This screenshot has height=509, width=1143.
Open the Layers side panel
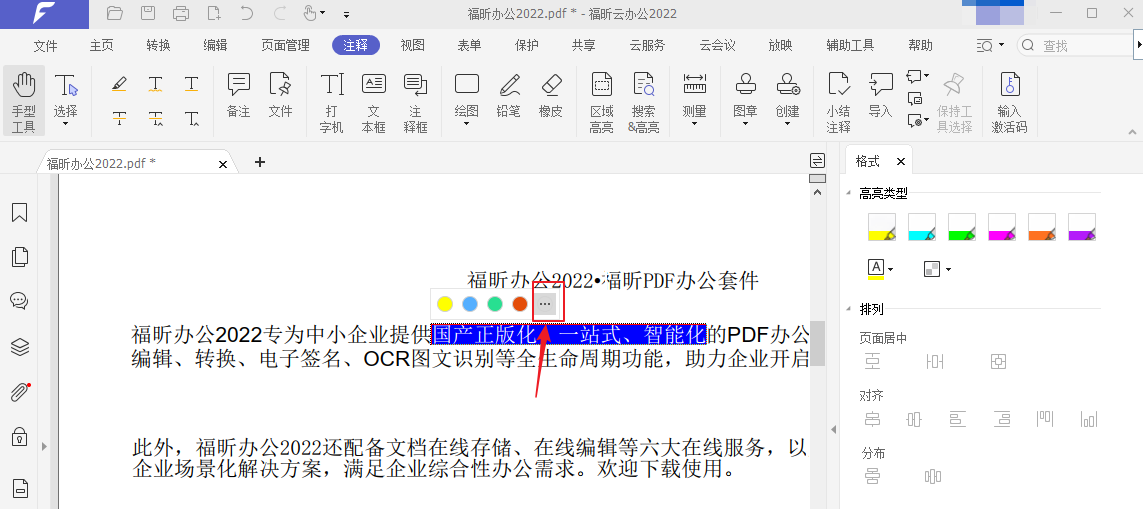(20, 347)
